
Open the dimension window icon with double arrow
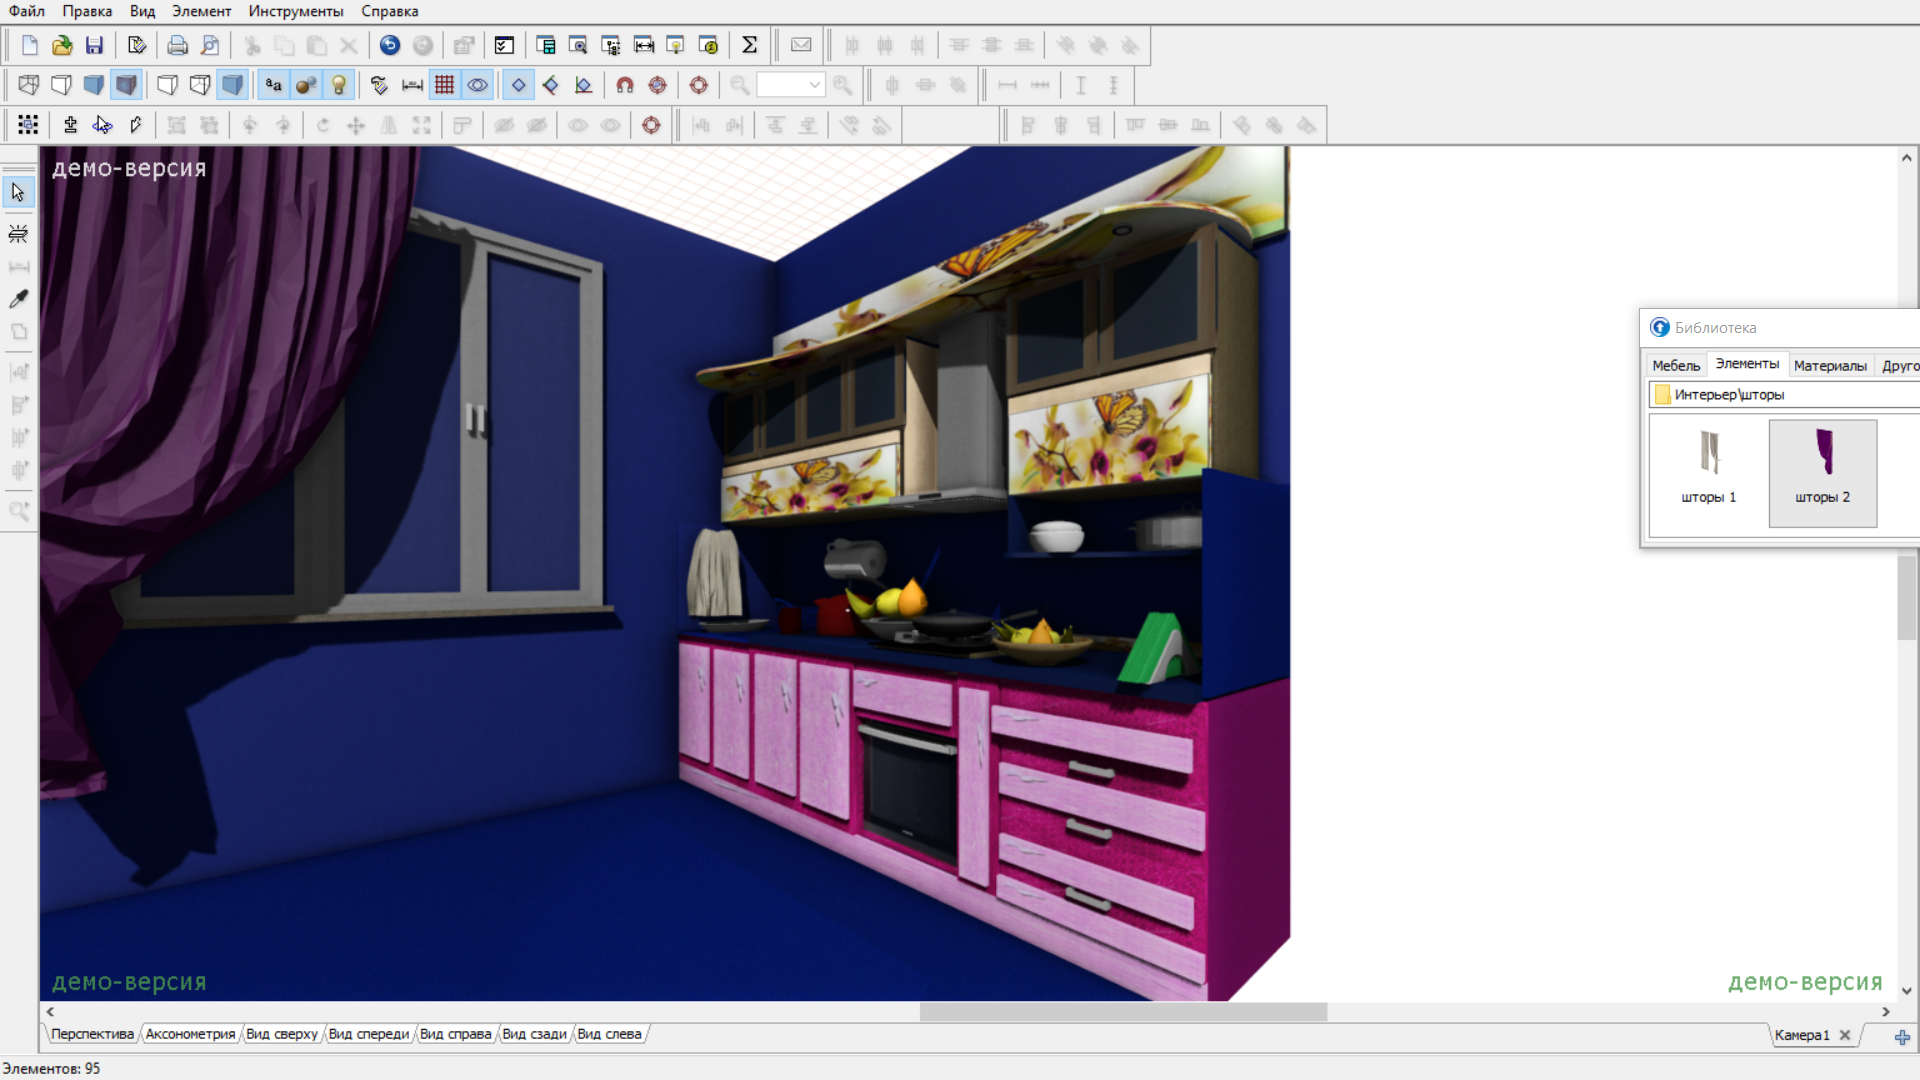[644, 45]
